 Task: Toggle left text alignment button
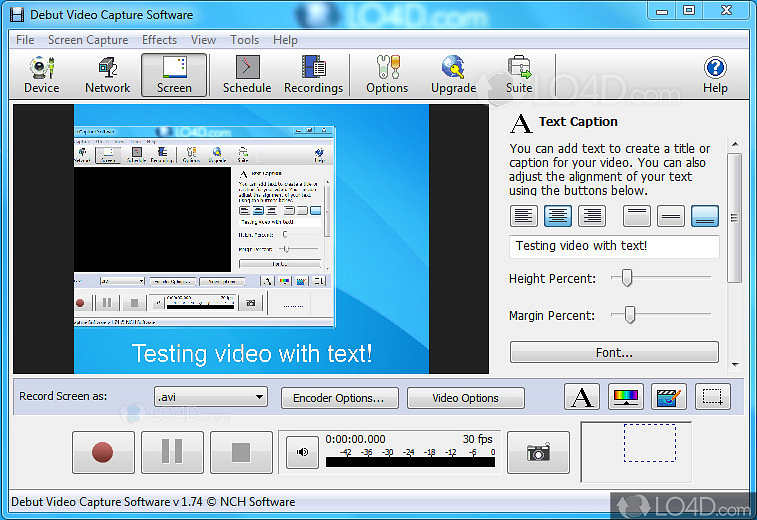[x=524, y=215]
